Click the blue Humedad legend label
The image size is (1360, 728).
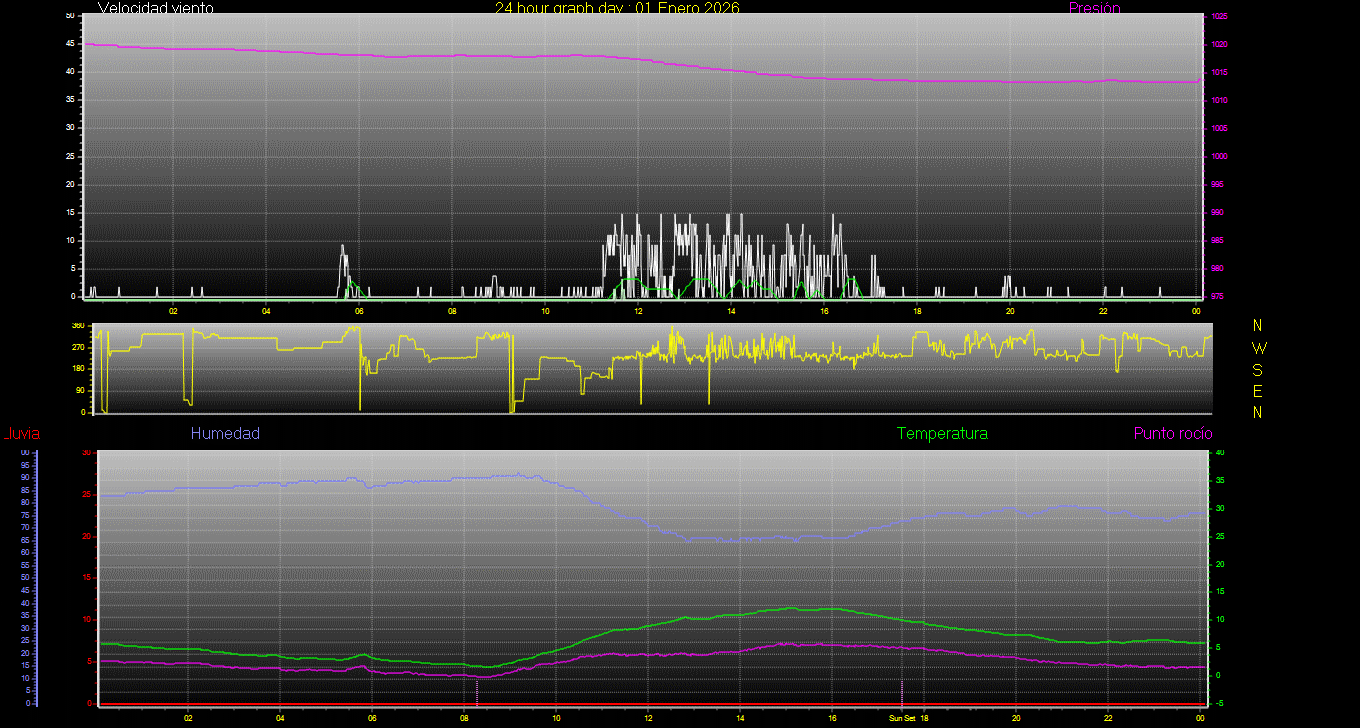point(225,434)
